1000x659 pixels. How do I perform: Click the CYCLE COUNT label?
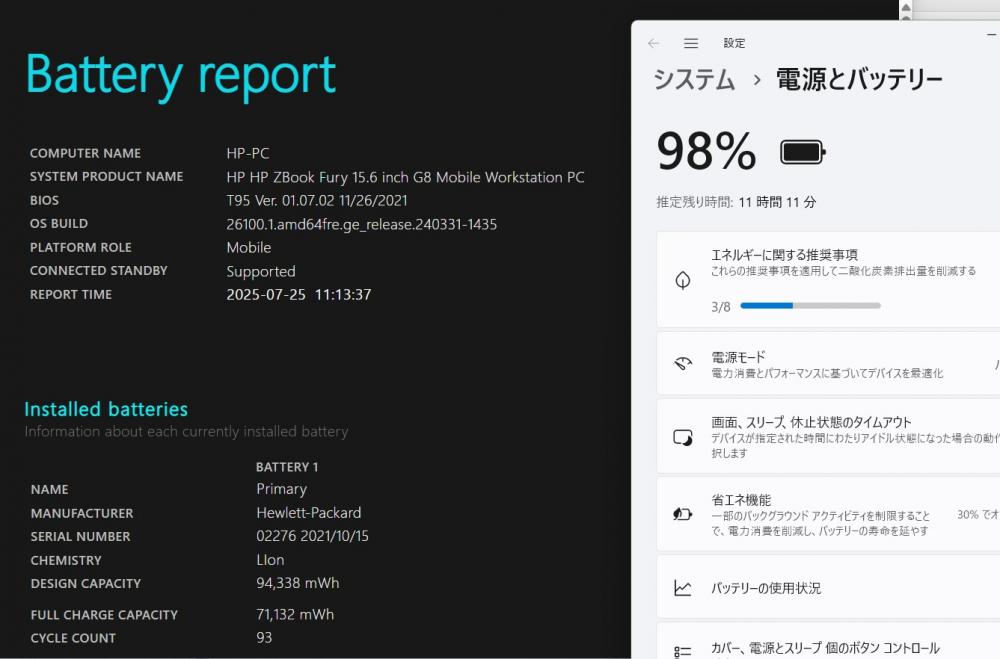click(73, 639)
